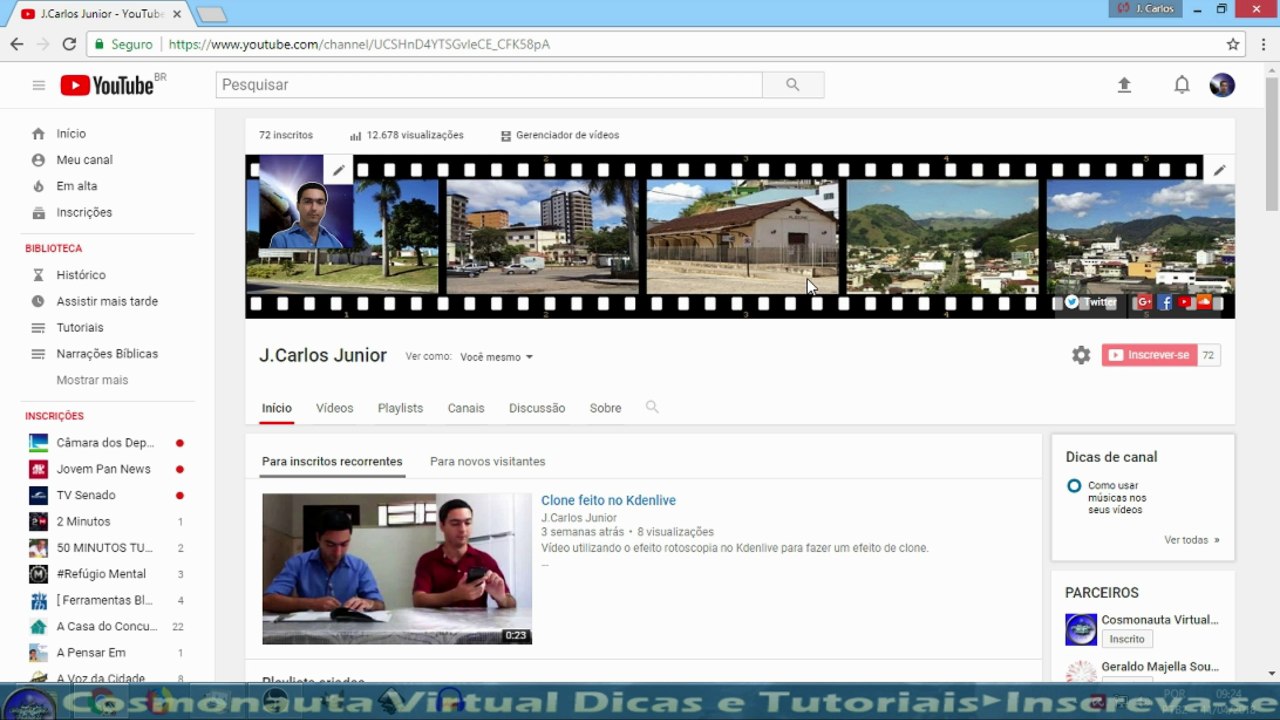Click the home icon beside sidebar Início
1280x720 pixels.
point(38,134)
